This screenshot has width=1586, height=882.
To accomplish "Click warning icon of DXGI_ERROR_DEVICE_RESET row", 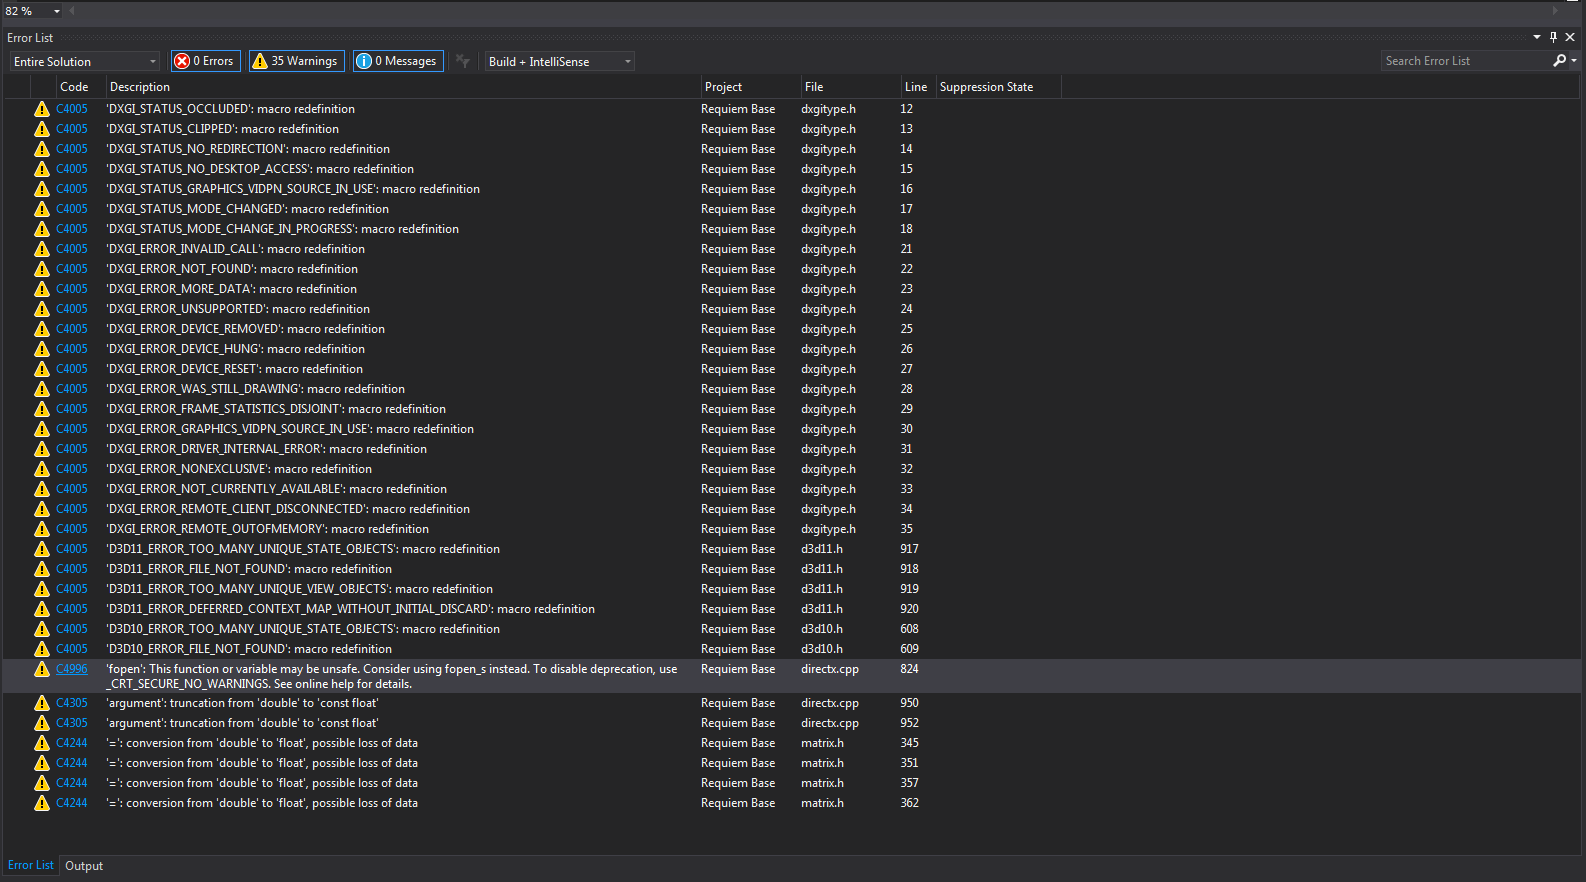I will coord(42,369).
